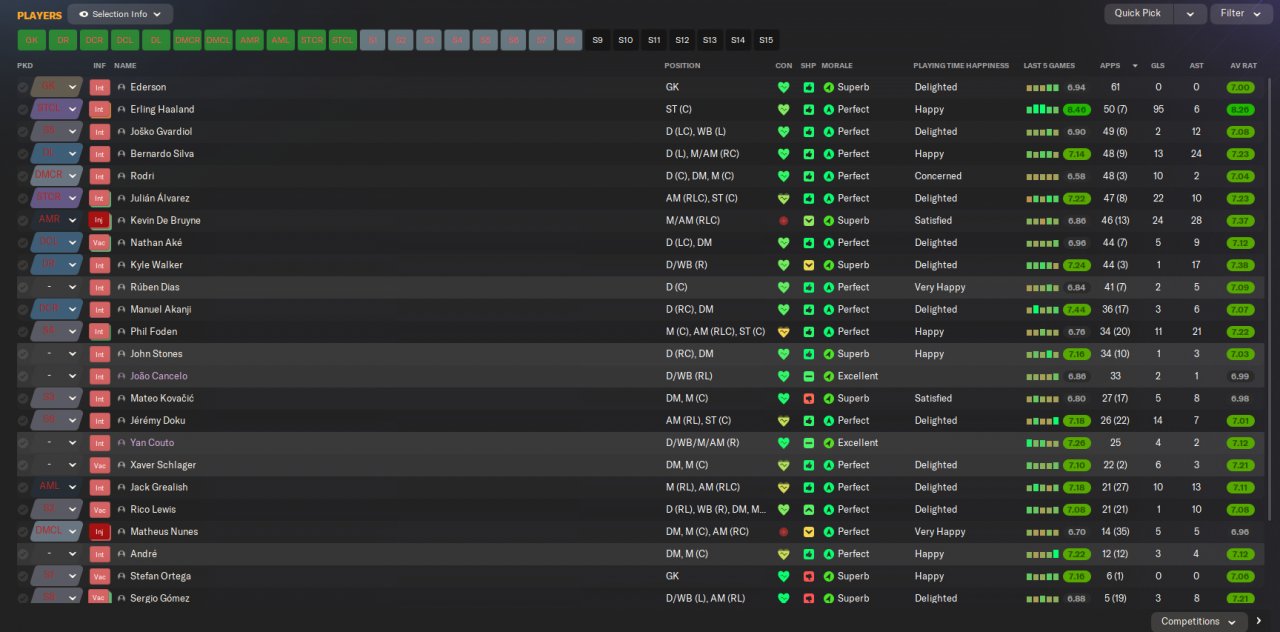Toggle the picked tick for André
The height and width of the screenshot is (632, 1280).
coord(23,554)
